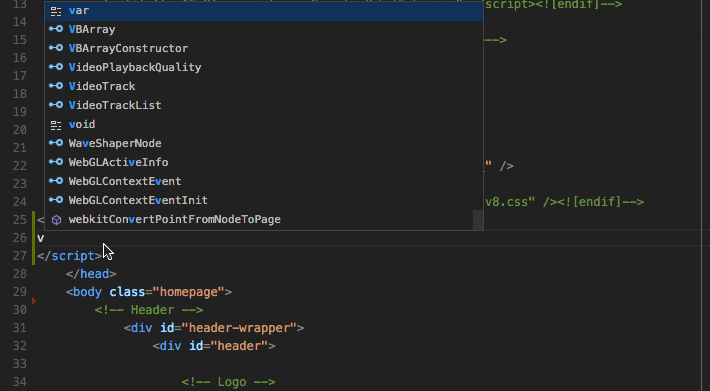Choose VideoTrack suggestion entry
This screenshot has height=391, width=710.
click(264, 86)
